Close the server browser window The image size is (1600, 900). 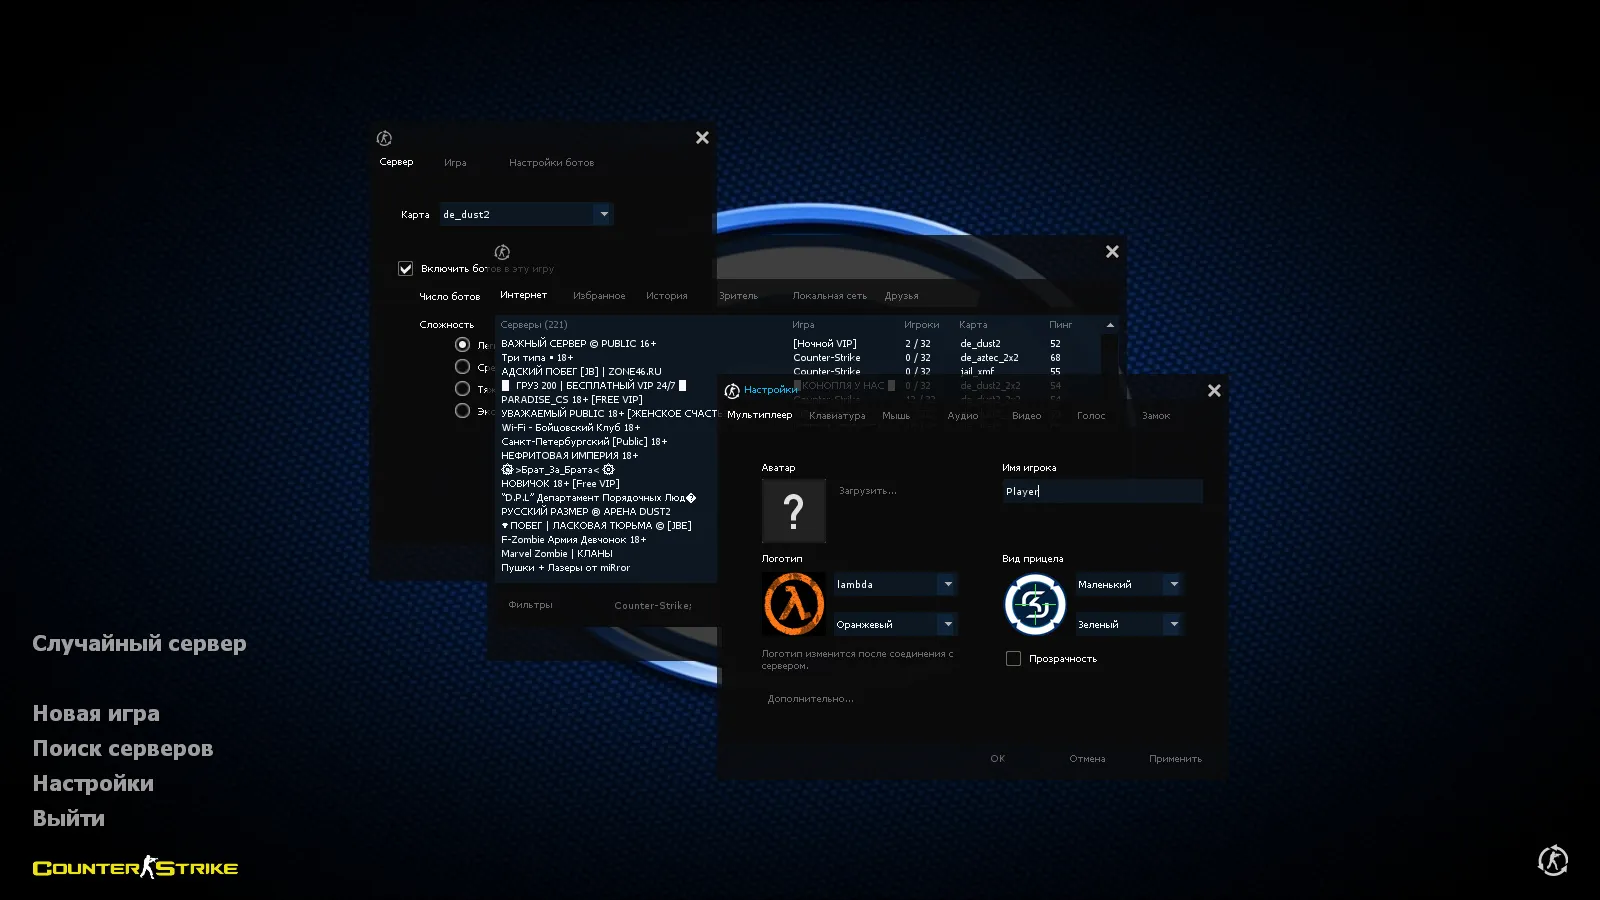1112,252
